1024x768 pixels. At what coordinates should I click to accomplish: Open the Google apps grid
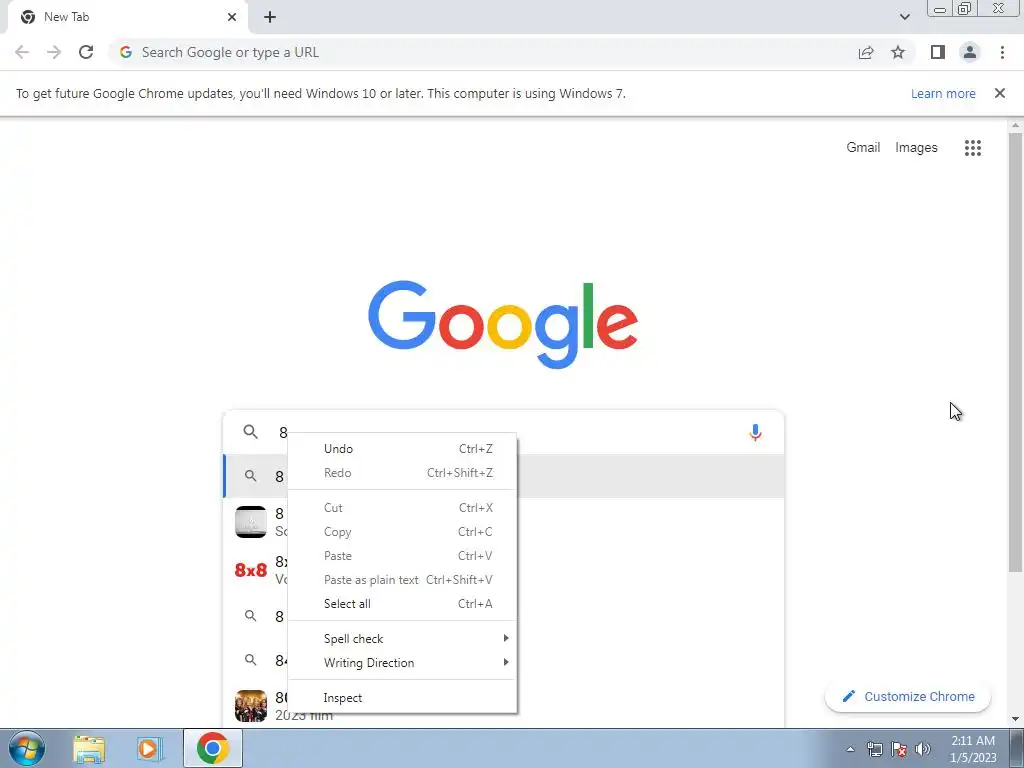(972, 148)
